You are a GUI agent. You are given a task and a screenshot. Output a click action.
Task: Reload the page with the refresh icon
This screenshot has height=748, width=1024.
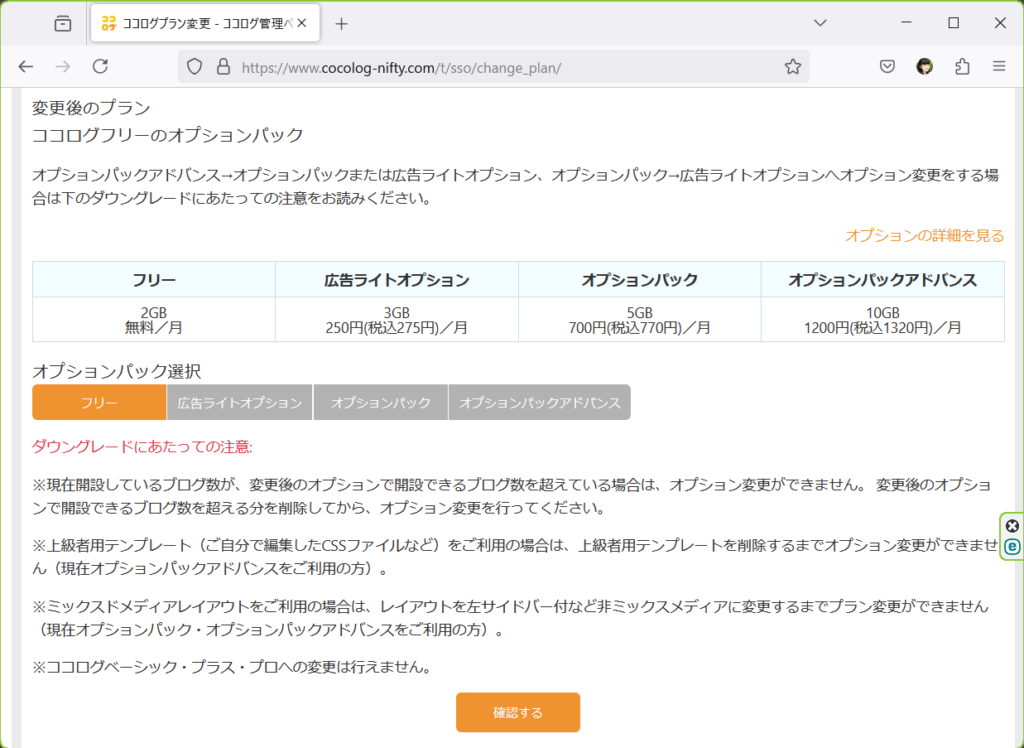pos(100,67)
